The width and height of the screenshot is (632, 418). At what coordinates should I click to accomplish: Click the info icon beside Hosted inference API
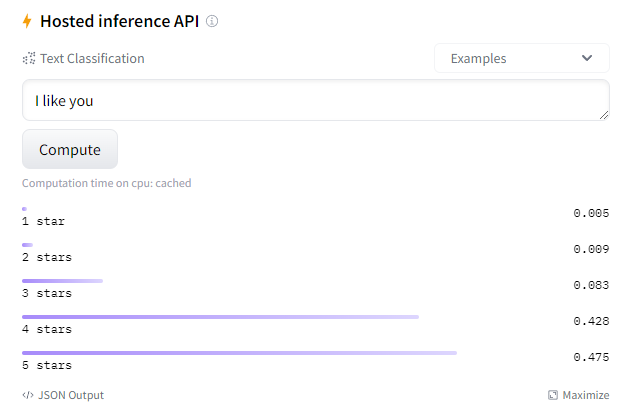click(212, 21)
